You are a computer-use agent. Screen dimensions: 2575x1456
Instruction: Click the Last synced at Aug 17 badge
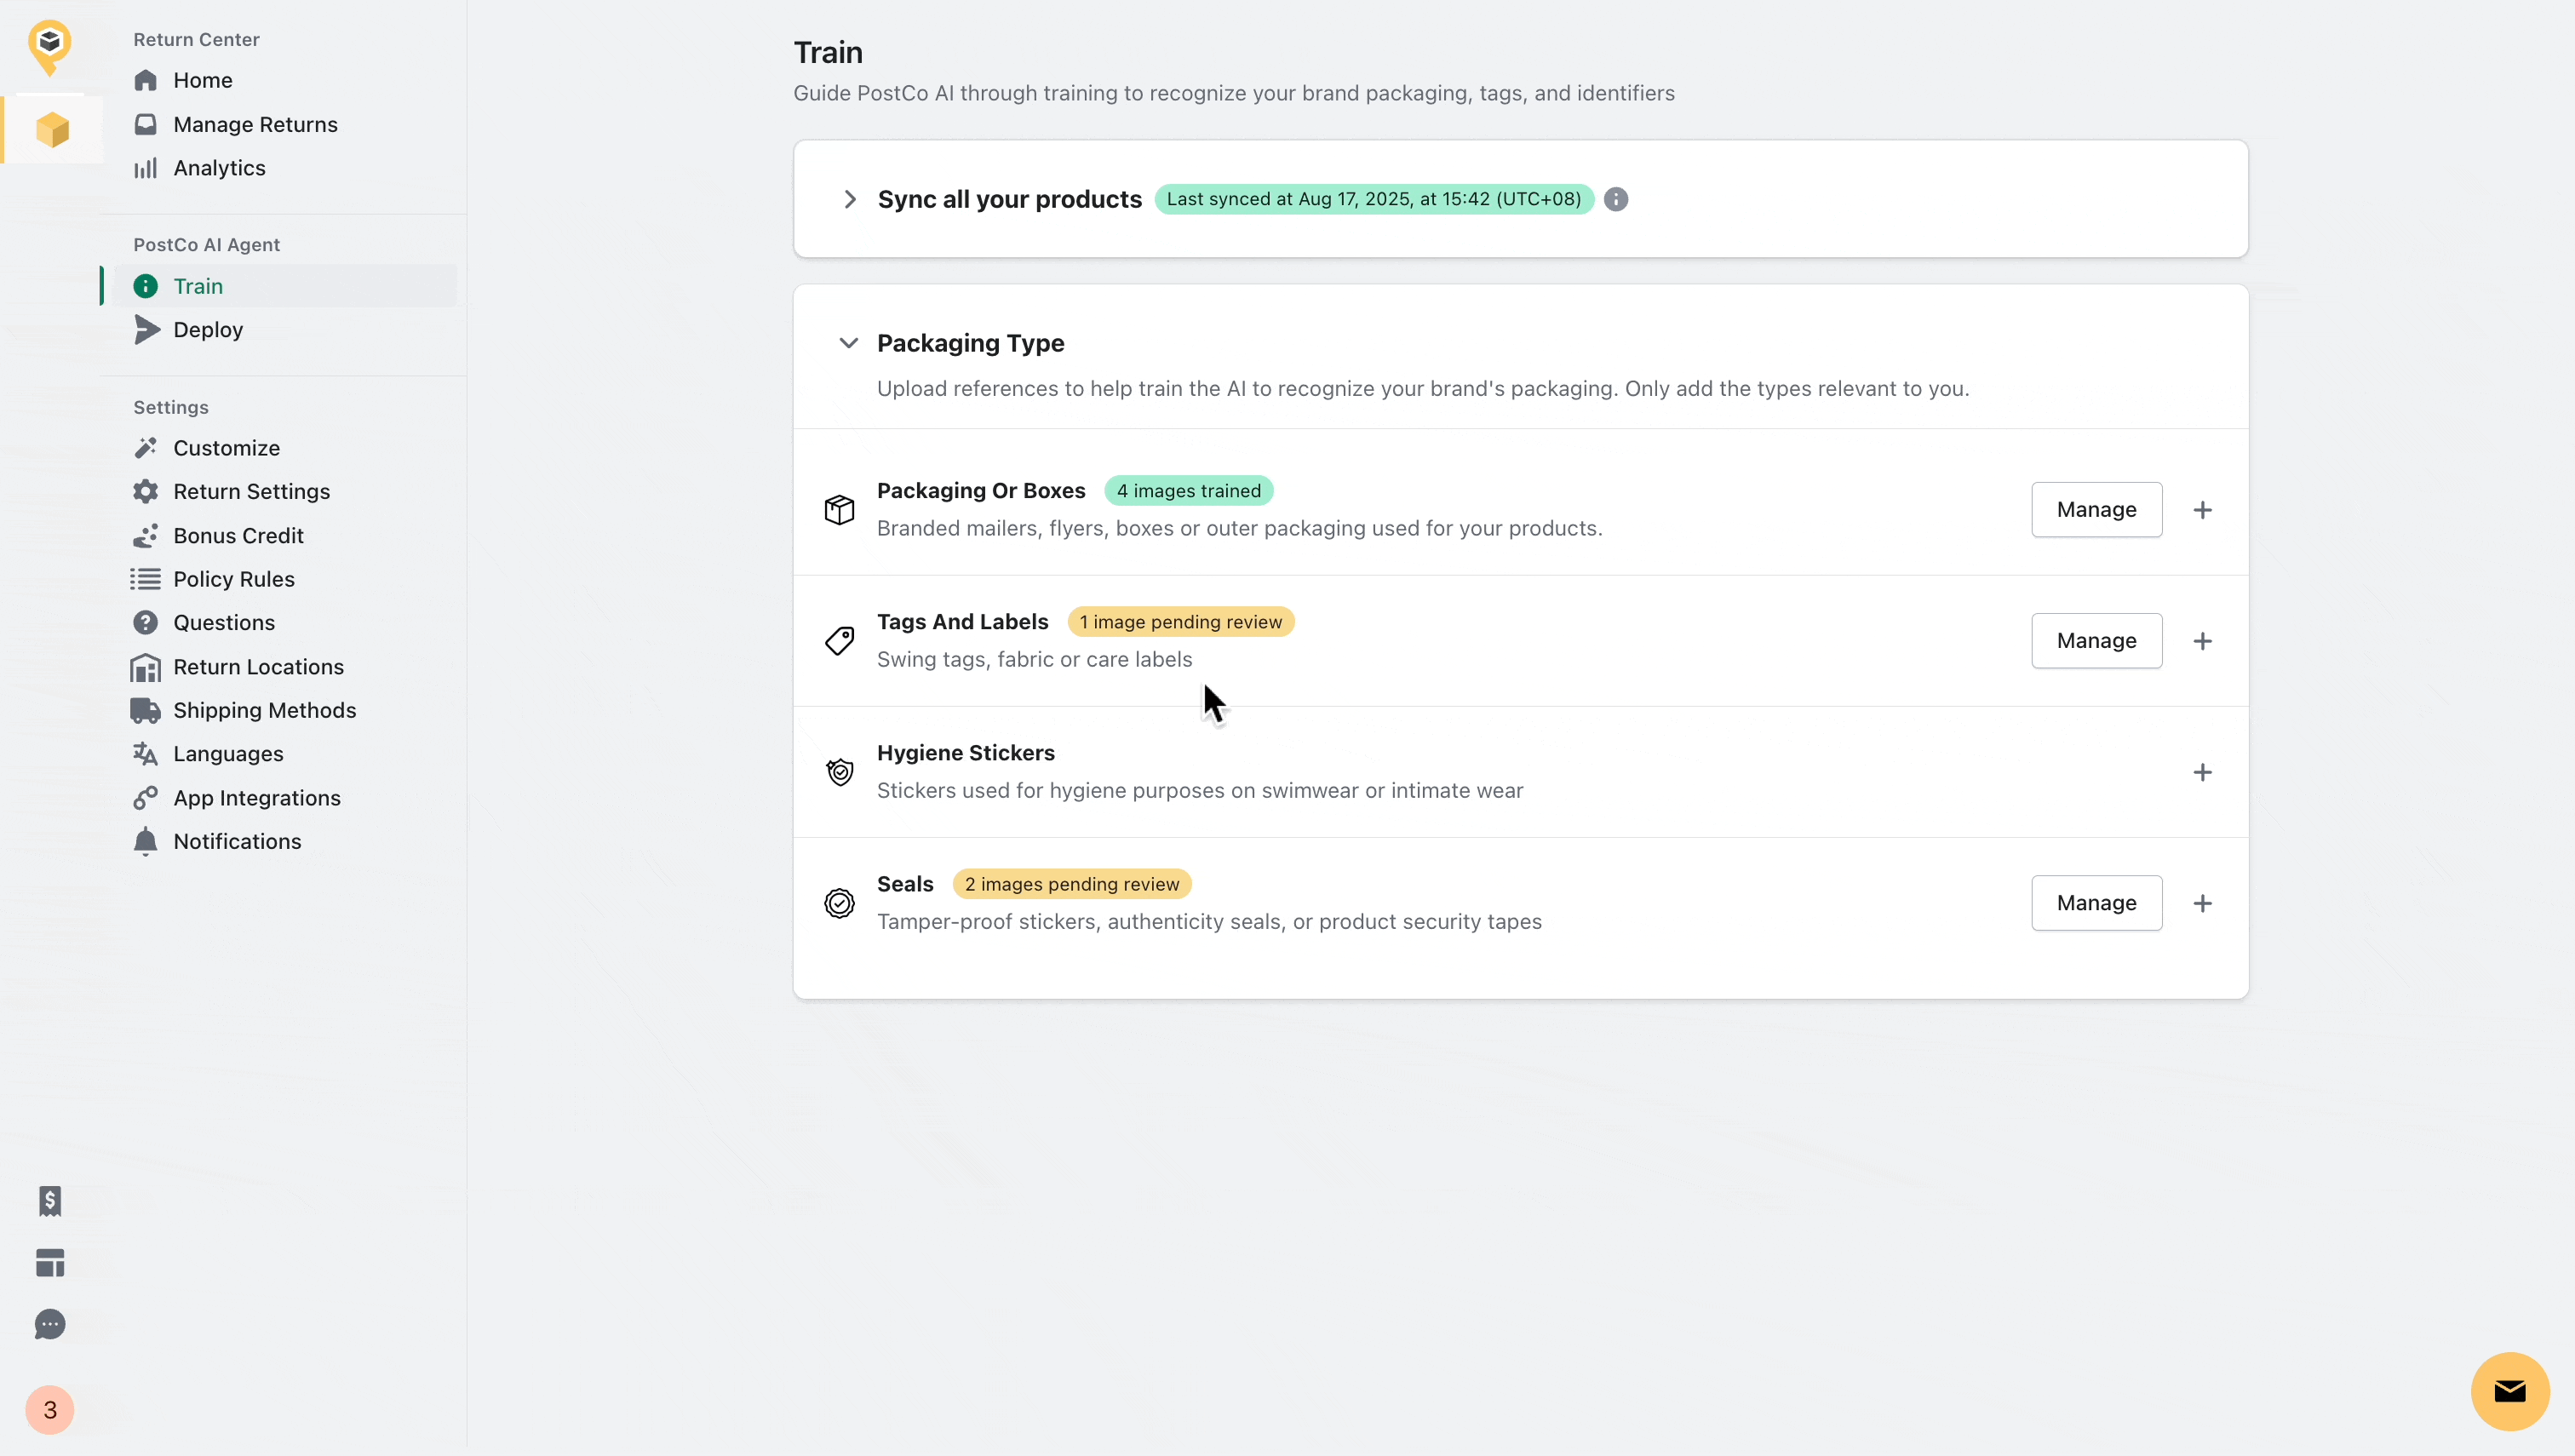(x=1374, y=199)
